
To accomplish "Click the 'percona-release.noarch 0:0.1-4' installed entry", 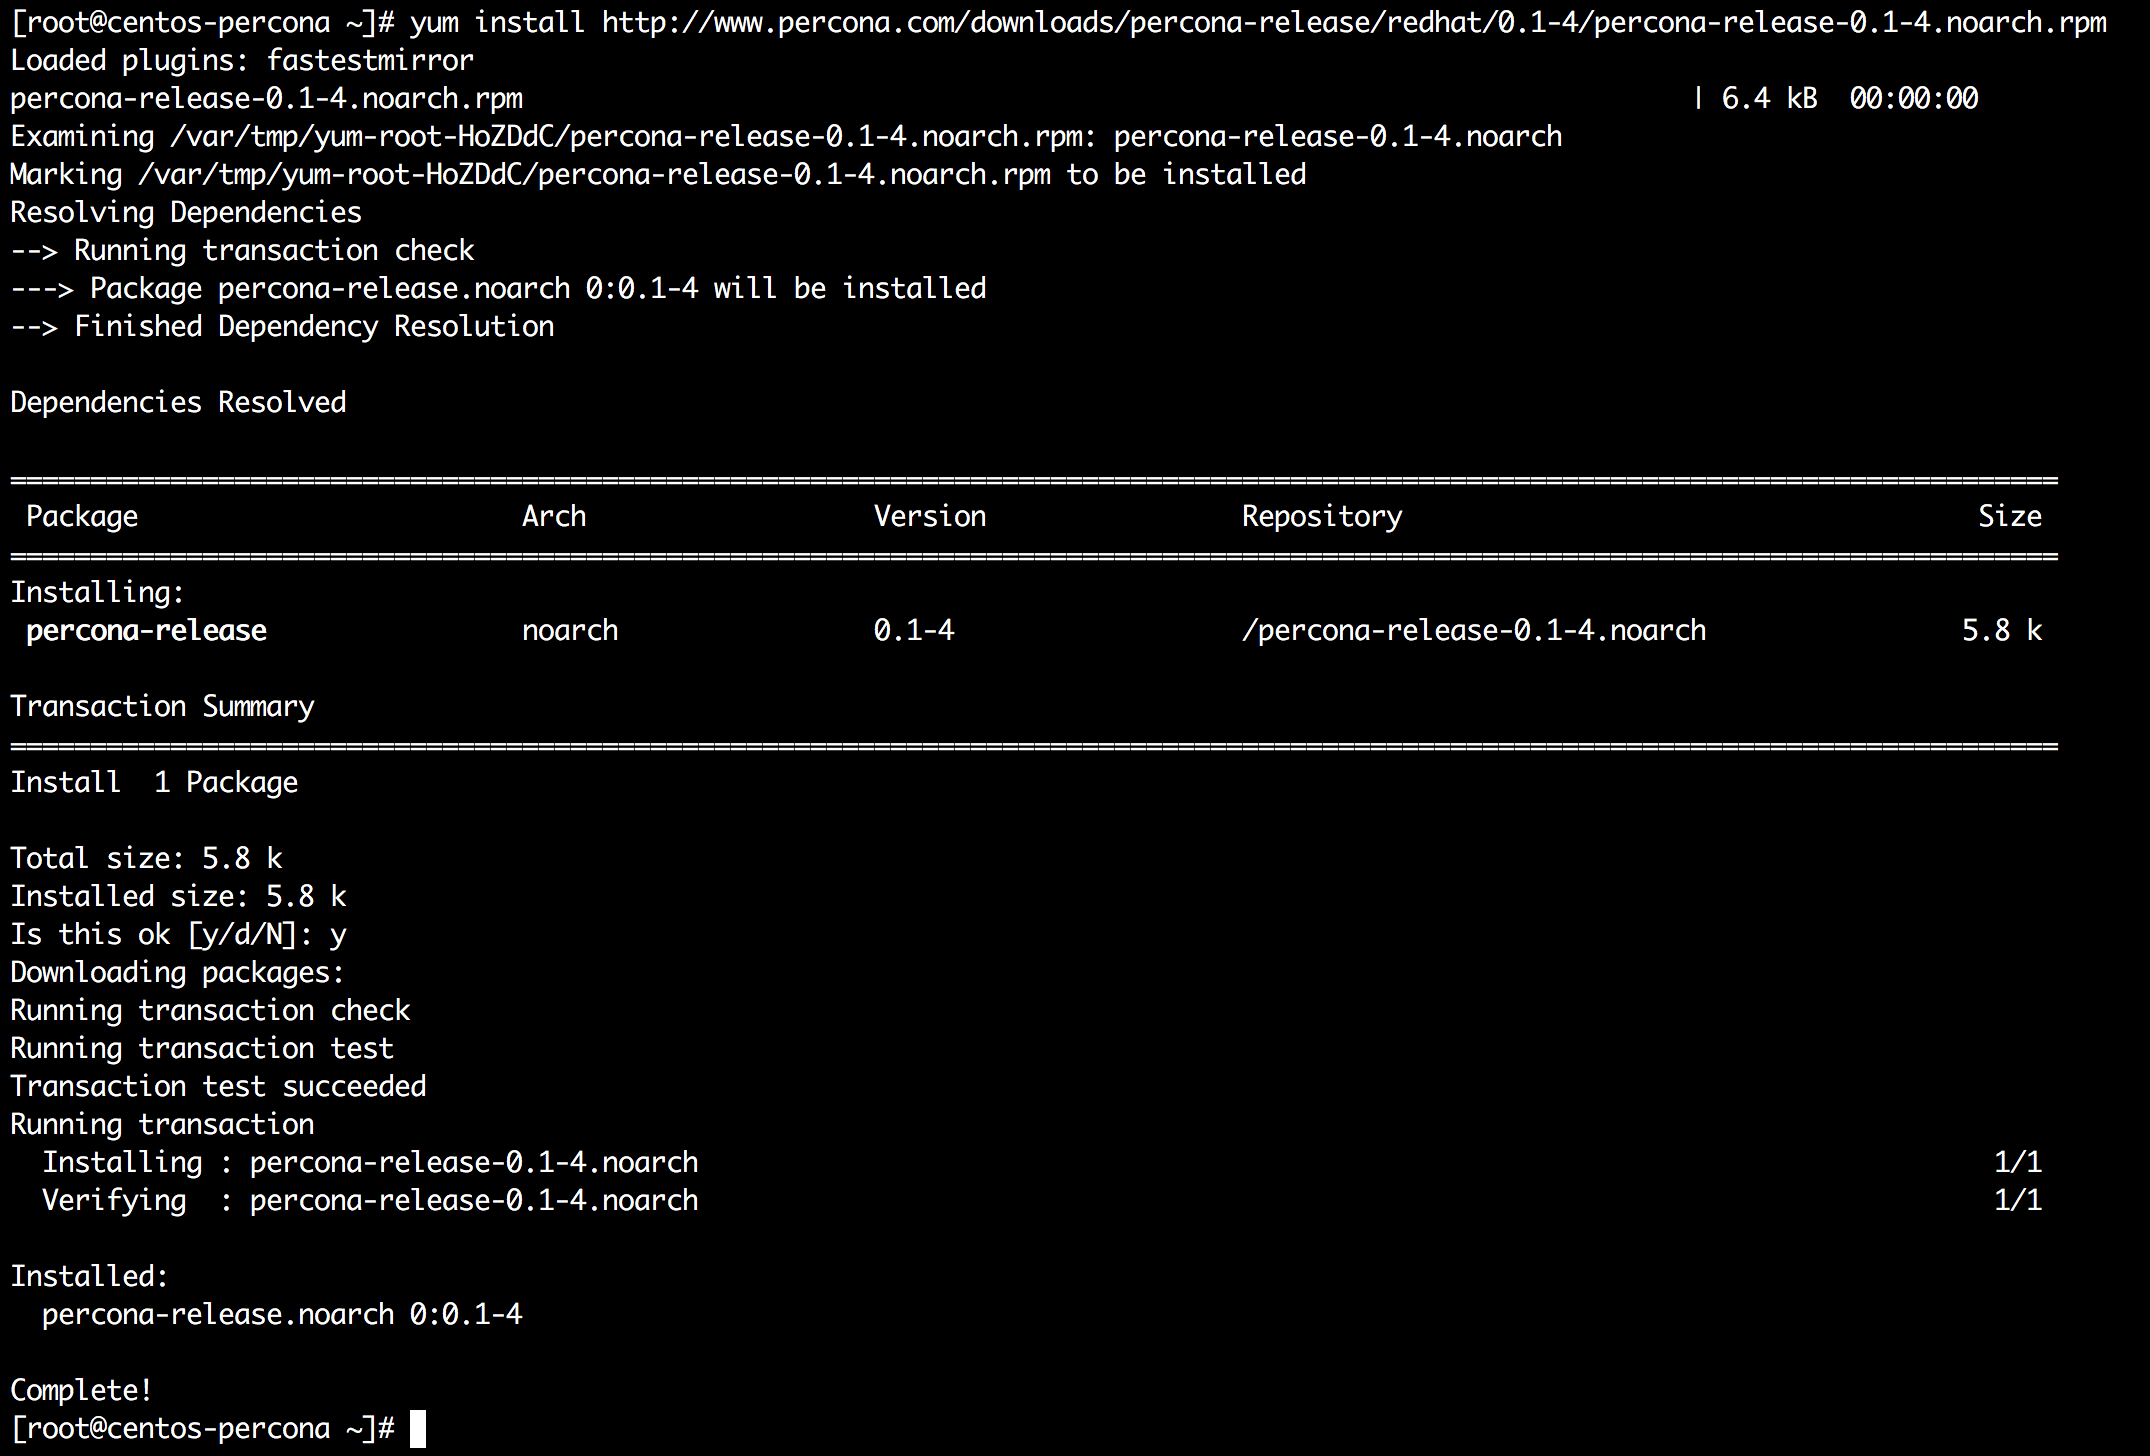I will [x=282, y=1314].
